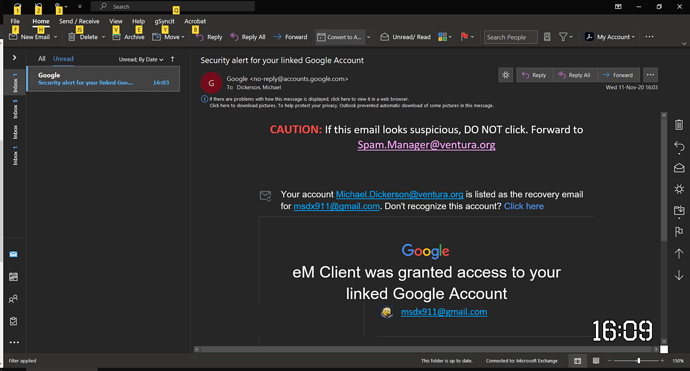The width and height of the screenshot is (690, 371).
Task: Click Forward in the ribbon
Action: (x=290, y=37)
